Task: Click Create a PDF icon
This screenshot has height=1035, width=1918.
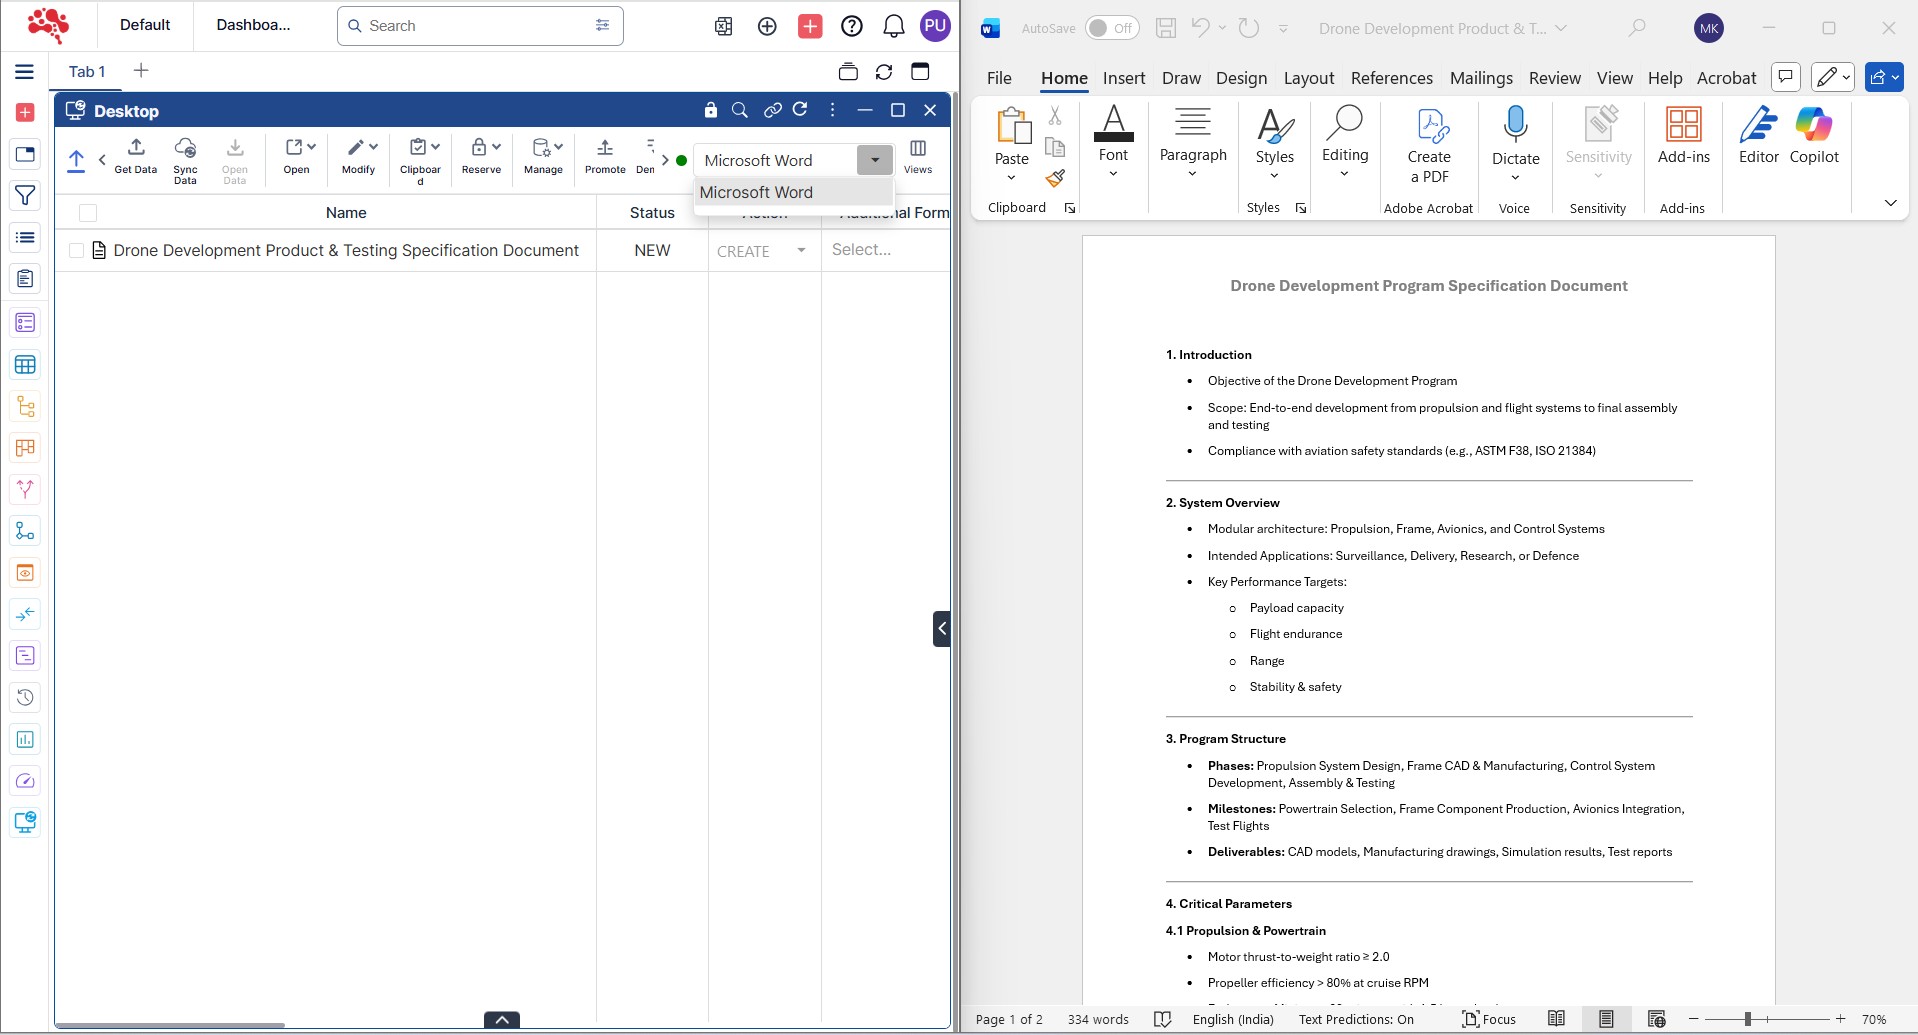Action: [x=1429, y=127]
